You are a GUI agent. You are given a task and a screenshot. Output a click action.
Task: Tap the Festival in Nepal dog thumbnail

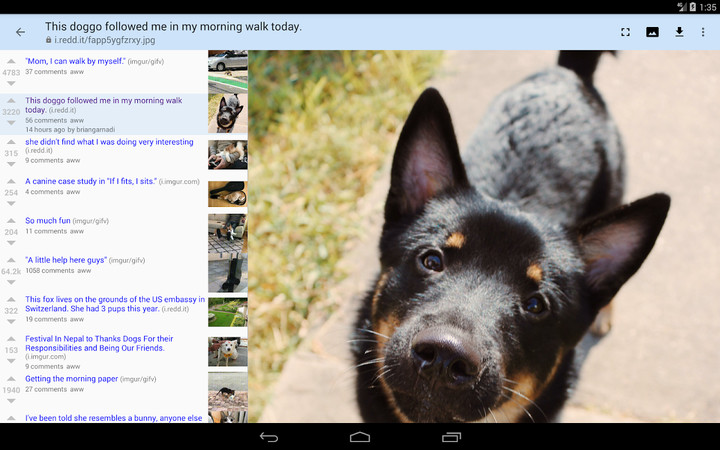[x=227, y=351]
